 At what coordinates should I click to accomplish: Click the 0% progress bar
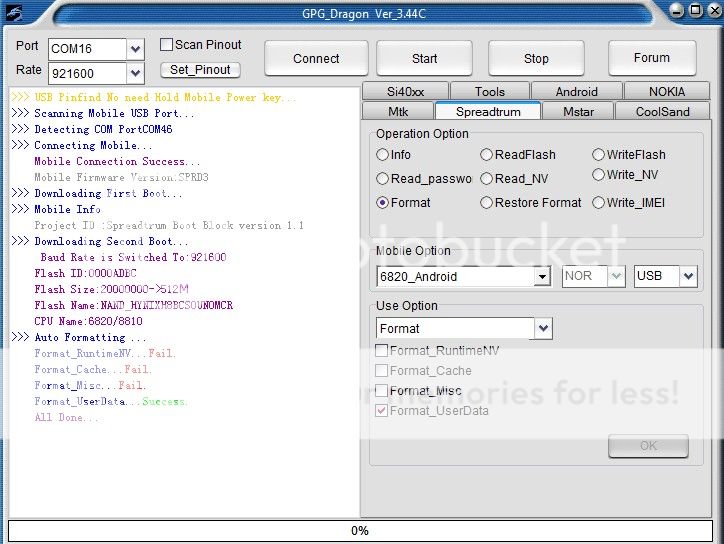(360, 530)
